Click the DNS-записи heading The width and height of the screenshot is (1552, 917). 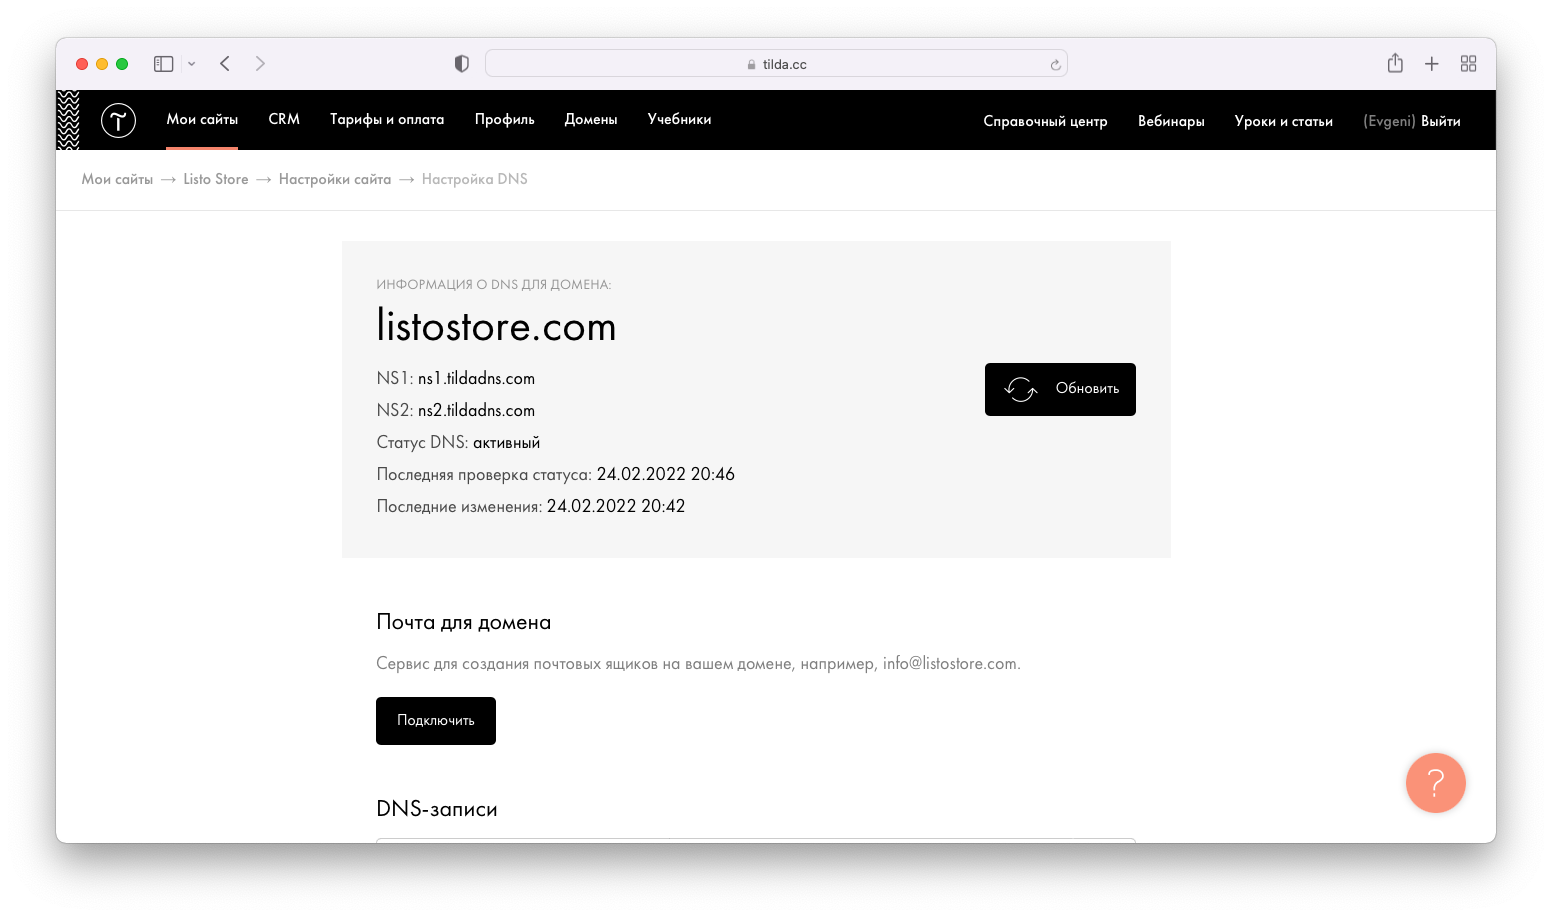click(437, 809)
